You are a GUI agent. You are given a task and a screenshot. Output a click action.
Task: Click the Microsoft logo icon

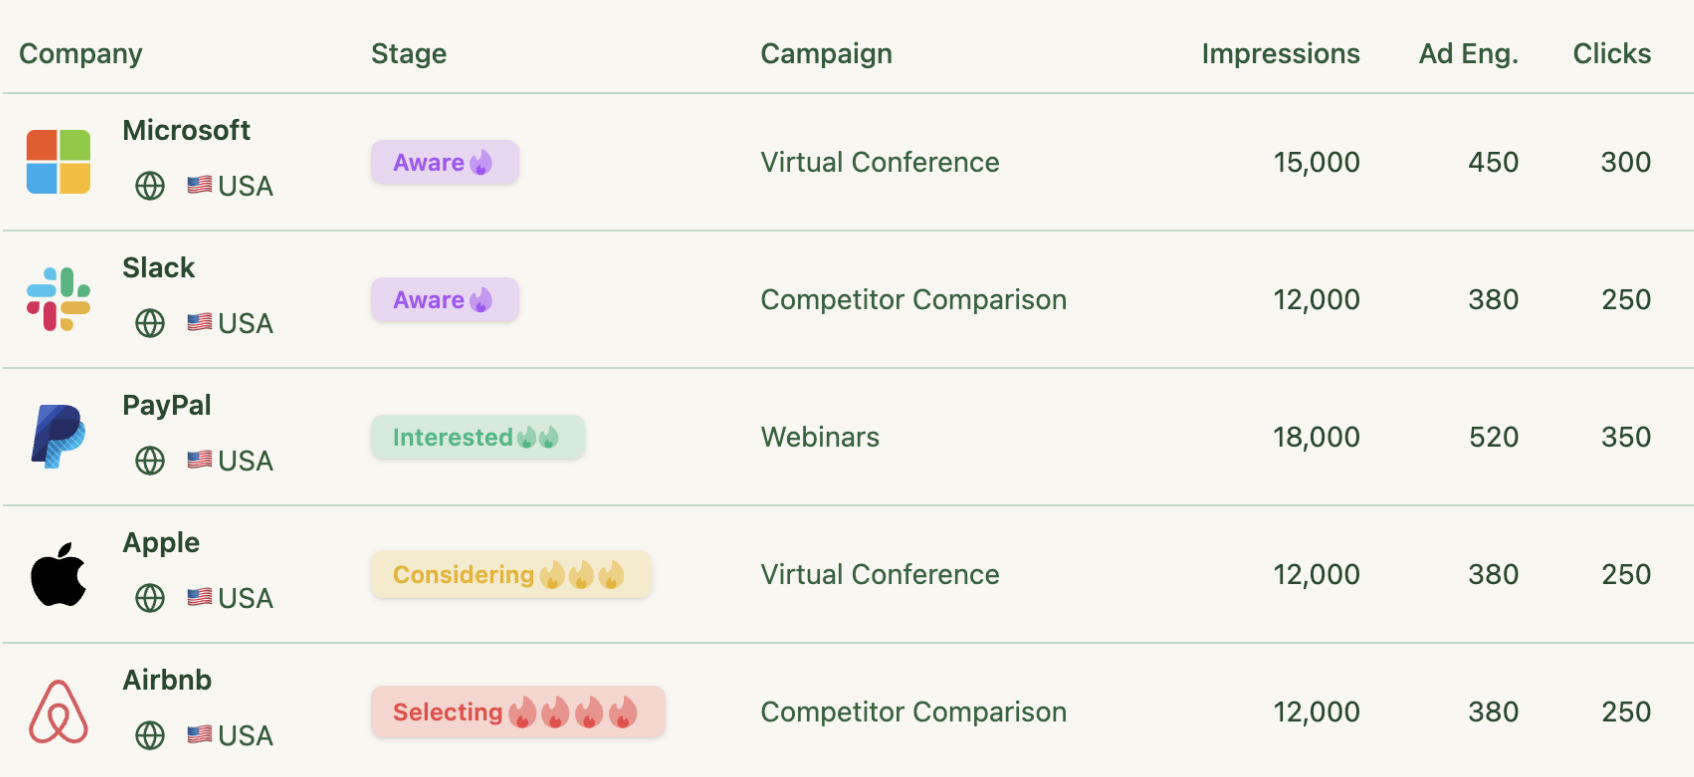coord(58,162)
